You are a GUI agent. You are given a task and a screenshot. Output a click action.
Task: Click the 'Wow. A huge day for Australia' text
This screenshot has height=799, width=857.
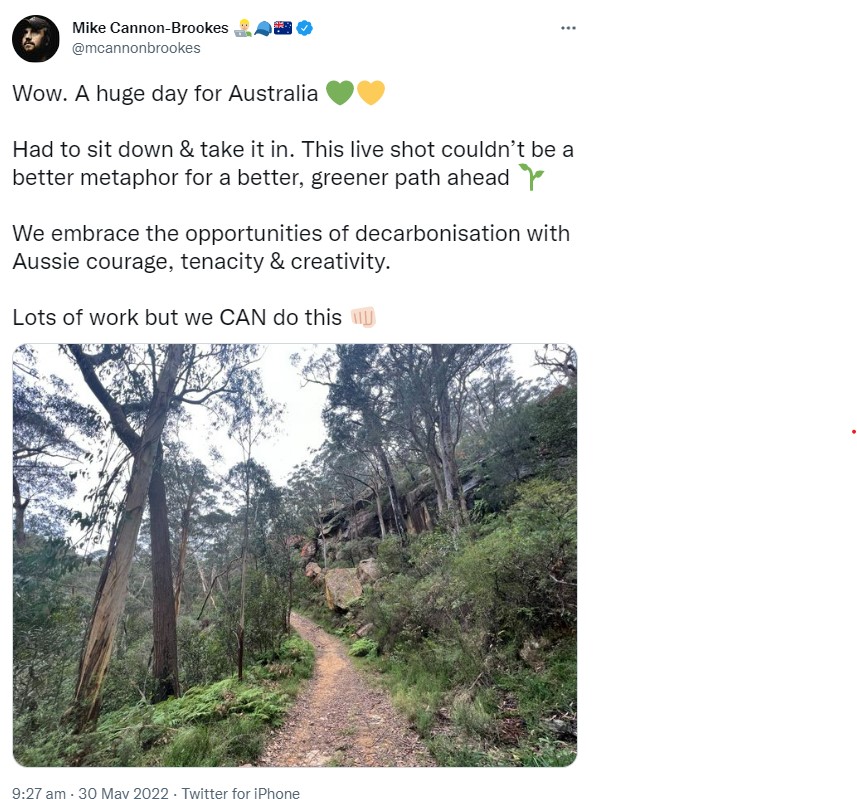(x=165, y=93)
